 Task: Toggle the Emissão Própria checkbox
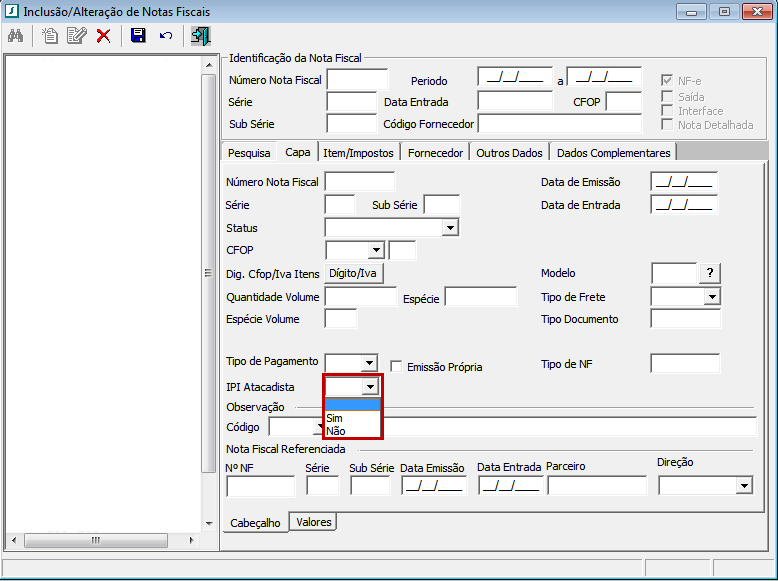tap(396, 367)
